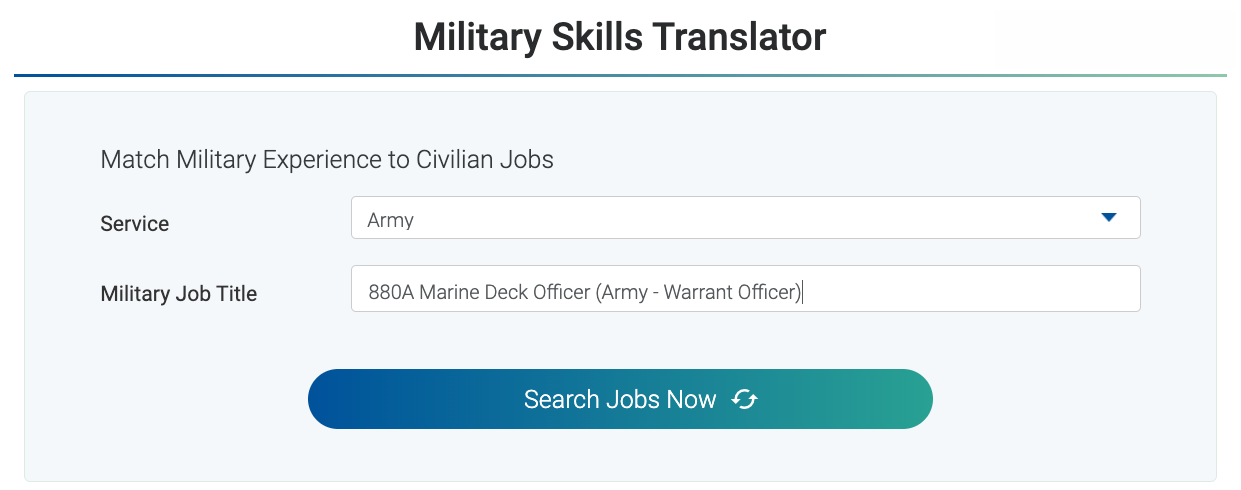This screenshot has height=490, width=1241.
Task: Select the Army text in the Service combo box
Action: click(x=390, y=220)
